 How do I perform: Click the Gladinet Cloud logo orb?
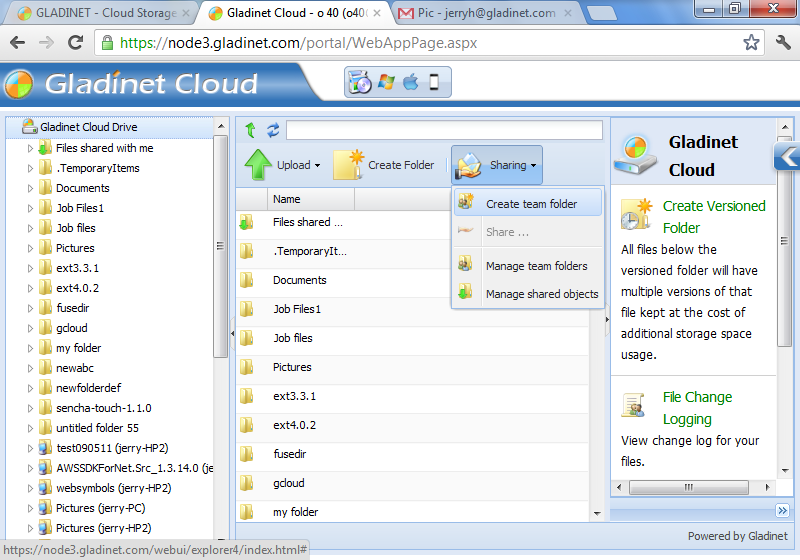coord(19,84)
